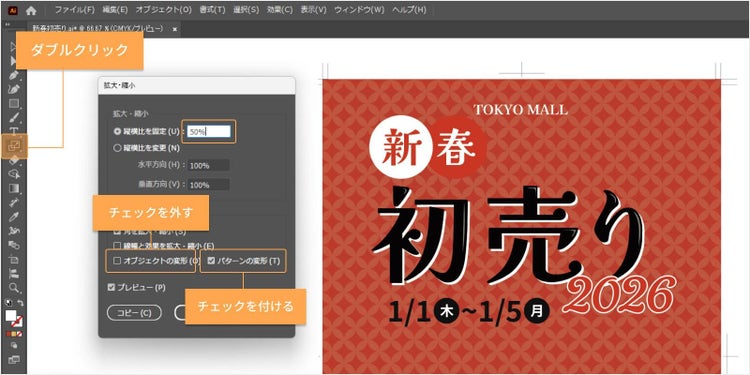The height and width of the screenshot is (375, 750).
Task: Select the Pen tool in the toolbar
Action: 14,76
